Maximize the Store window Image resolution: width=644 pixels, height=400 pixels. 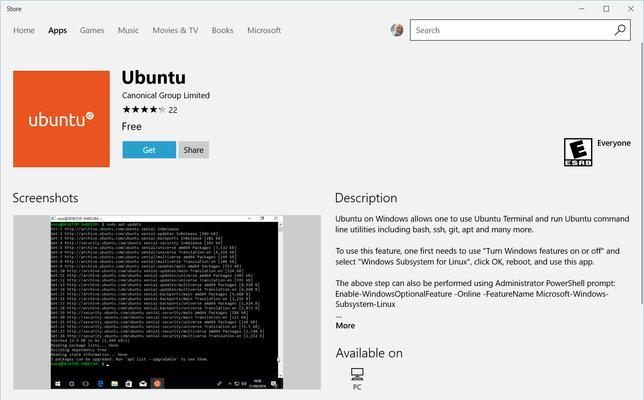606,9
